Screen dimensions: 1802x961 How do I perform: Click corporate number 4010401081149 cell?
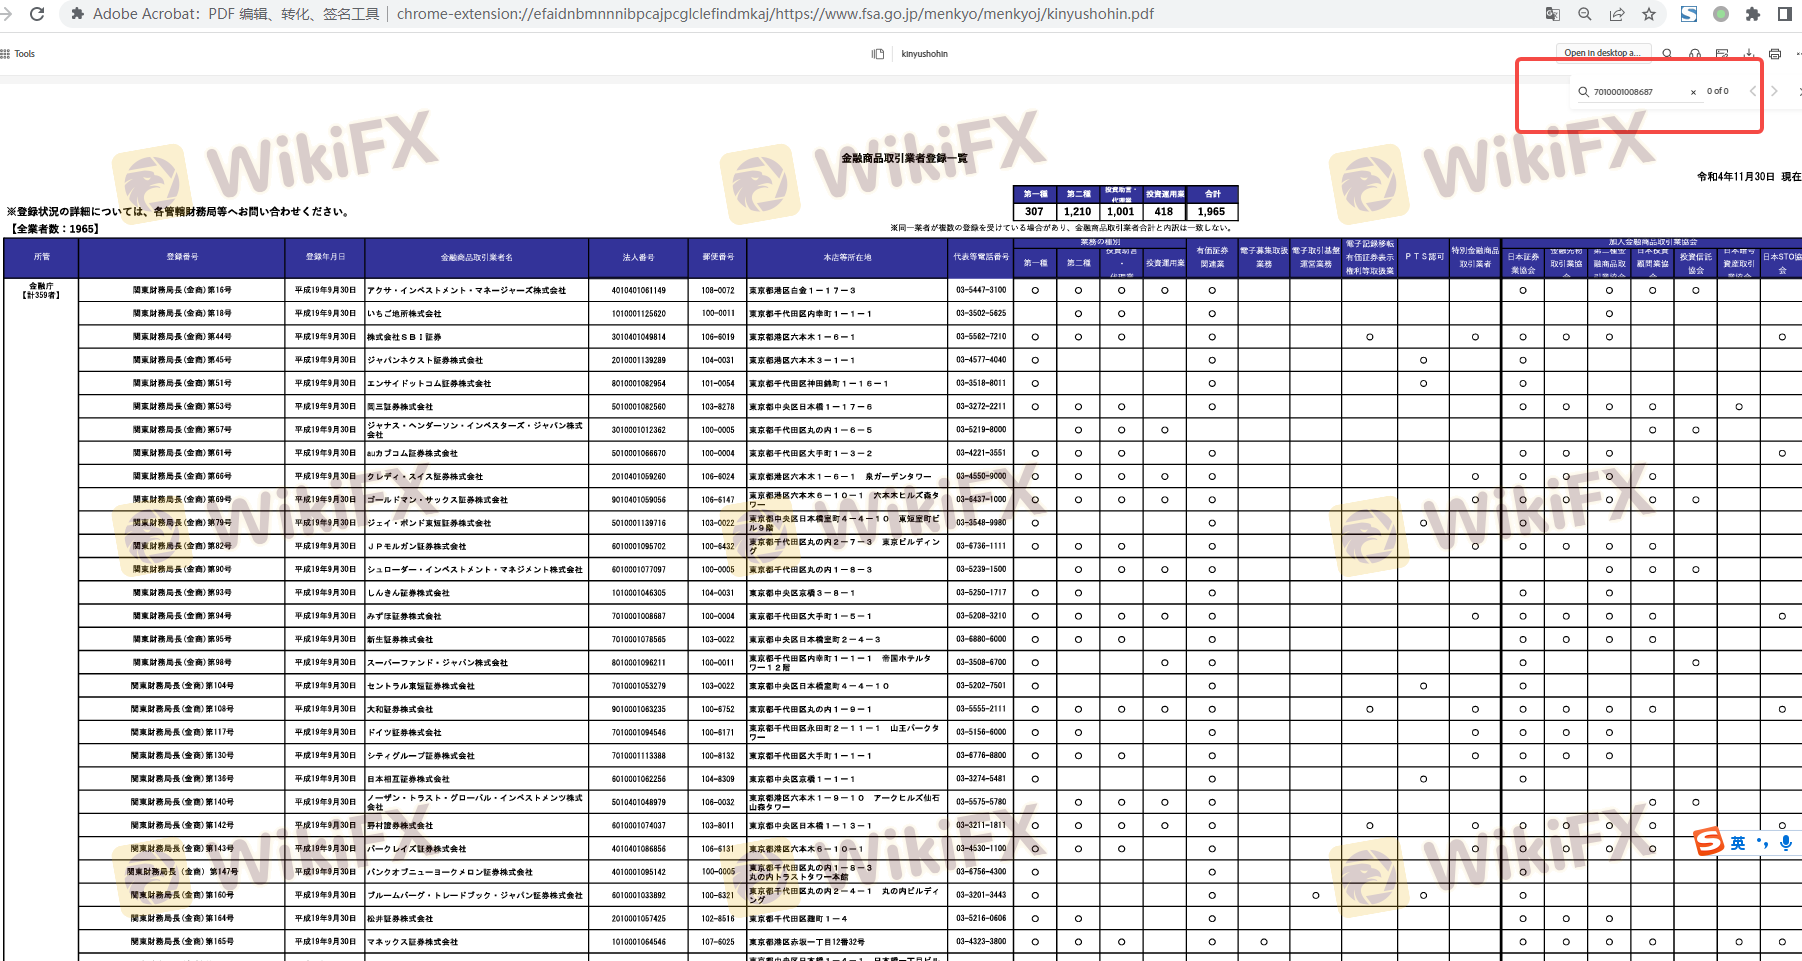[x=638, y=290]
